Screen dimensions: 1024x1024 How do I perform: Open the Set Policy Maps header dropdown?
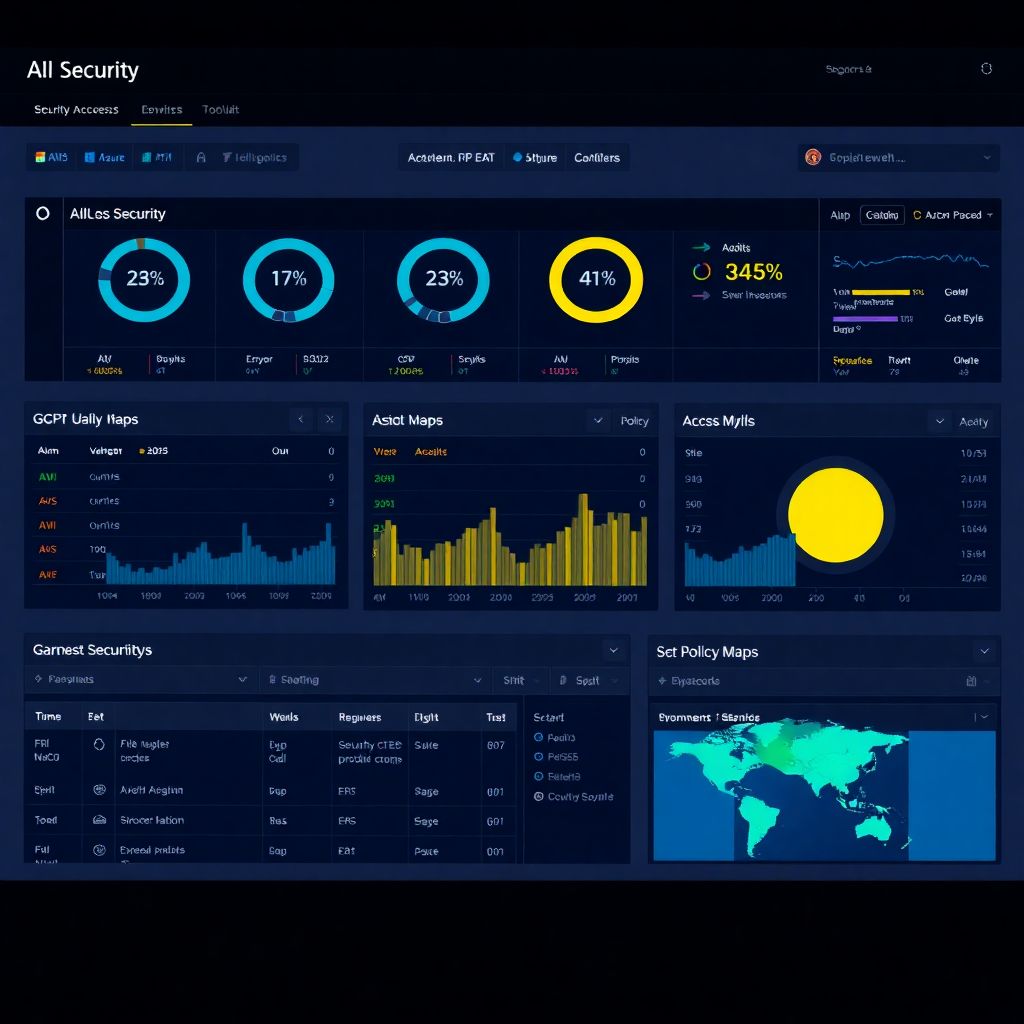pos(984,652)
